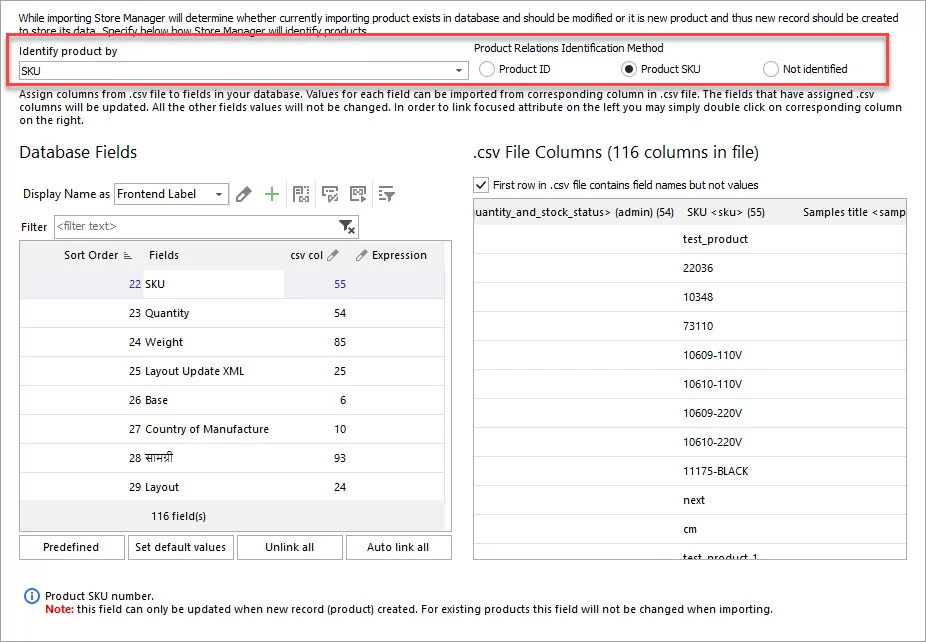Click csv col value 93 in सामग्री row
The width and height of the screenshot is (926, 642).
(x=340, y=458)
